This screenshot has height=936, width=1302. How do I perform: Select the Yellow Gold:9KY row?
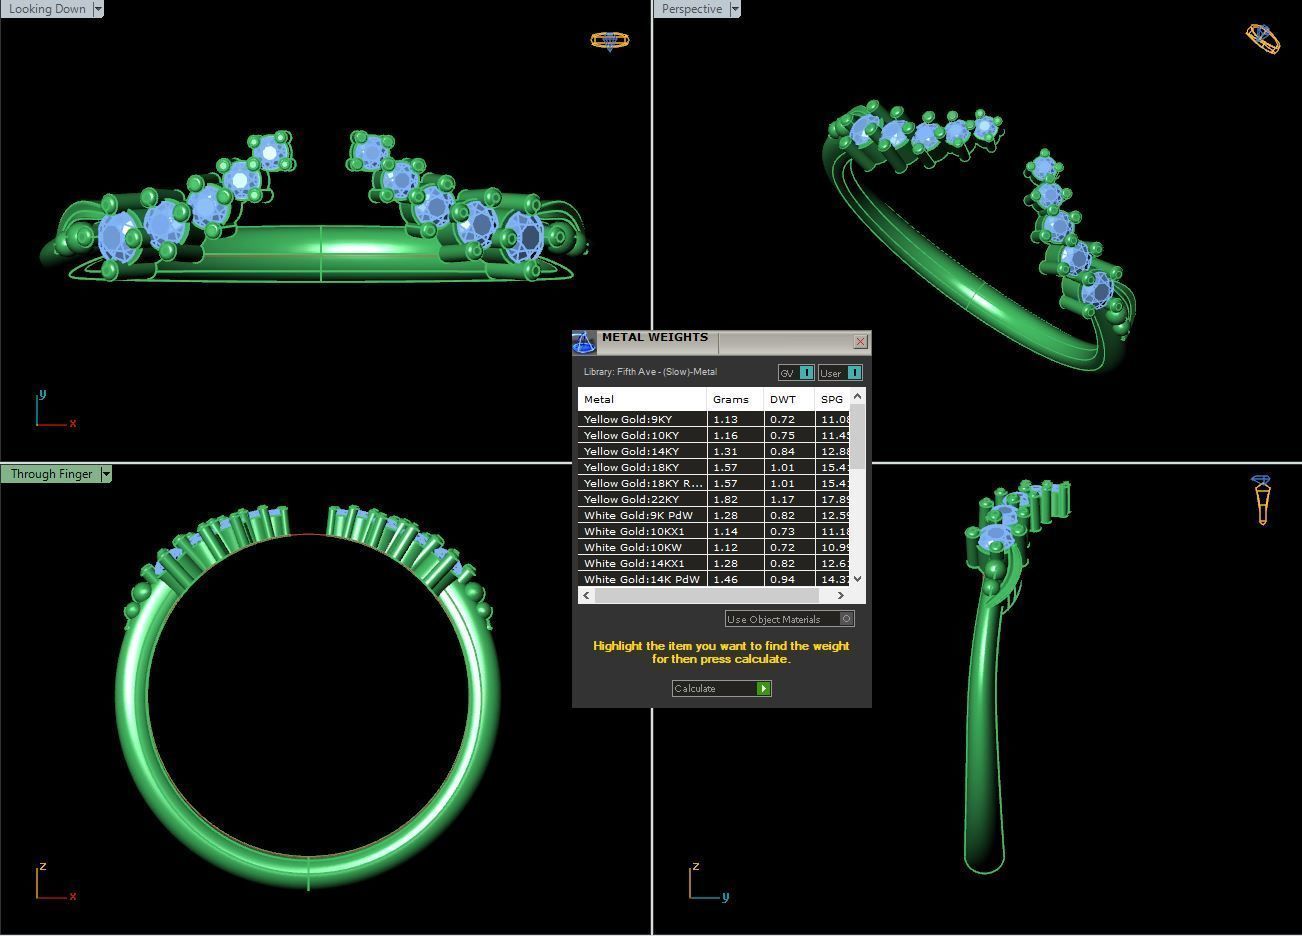[714, 419]
